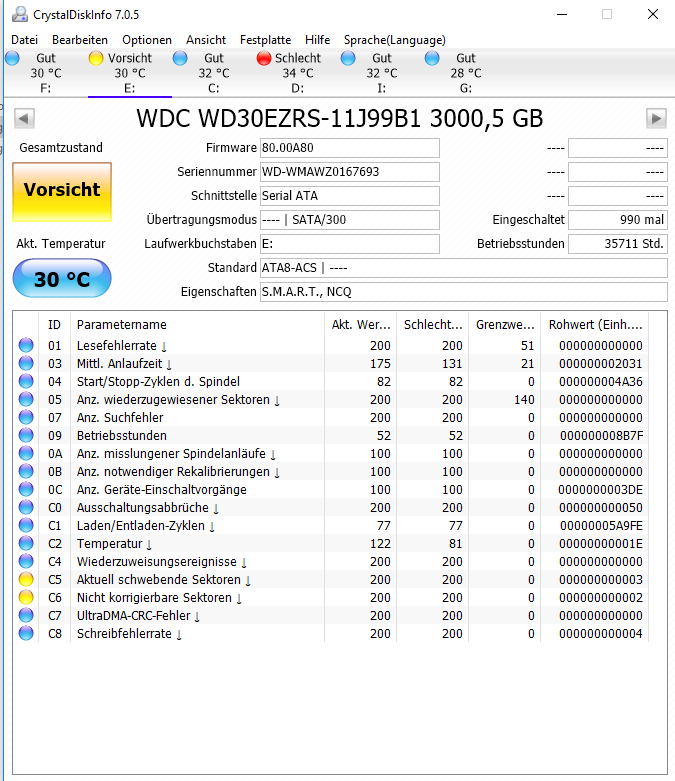Select drive F: status orb in disk bar

click(x=12, y=58)
